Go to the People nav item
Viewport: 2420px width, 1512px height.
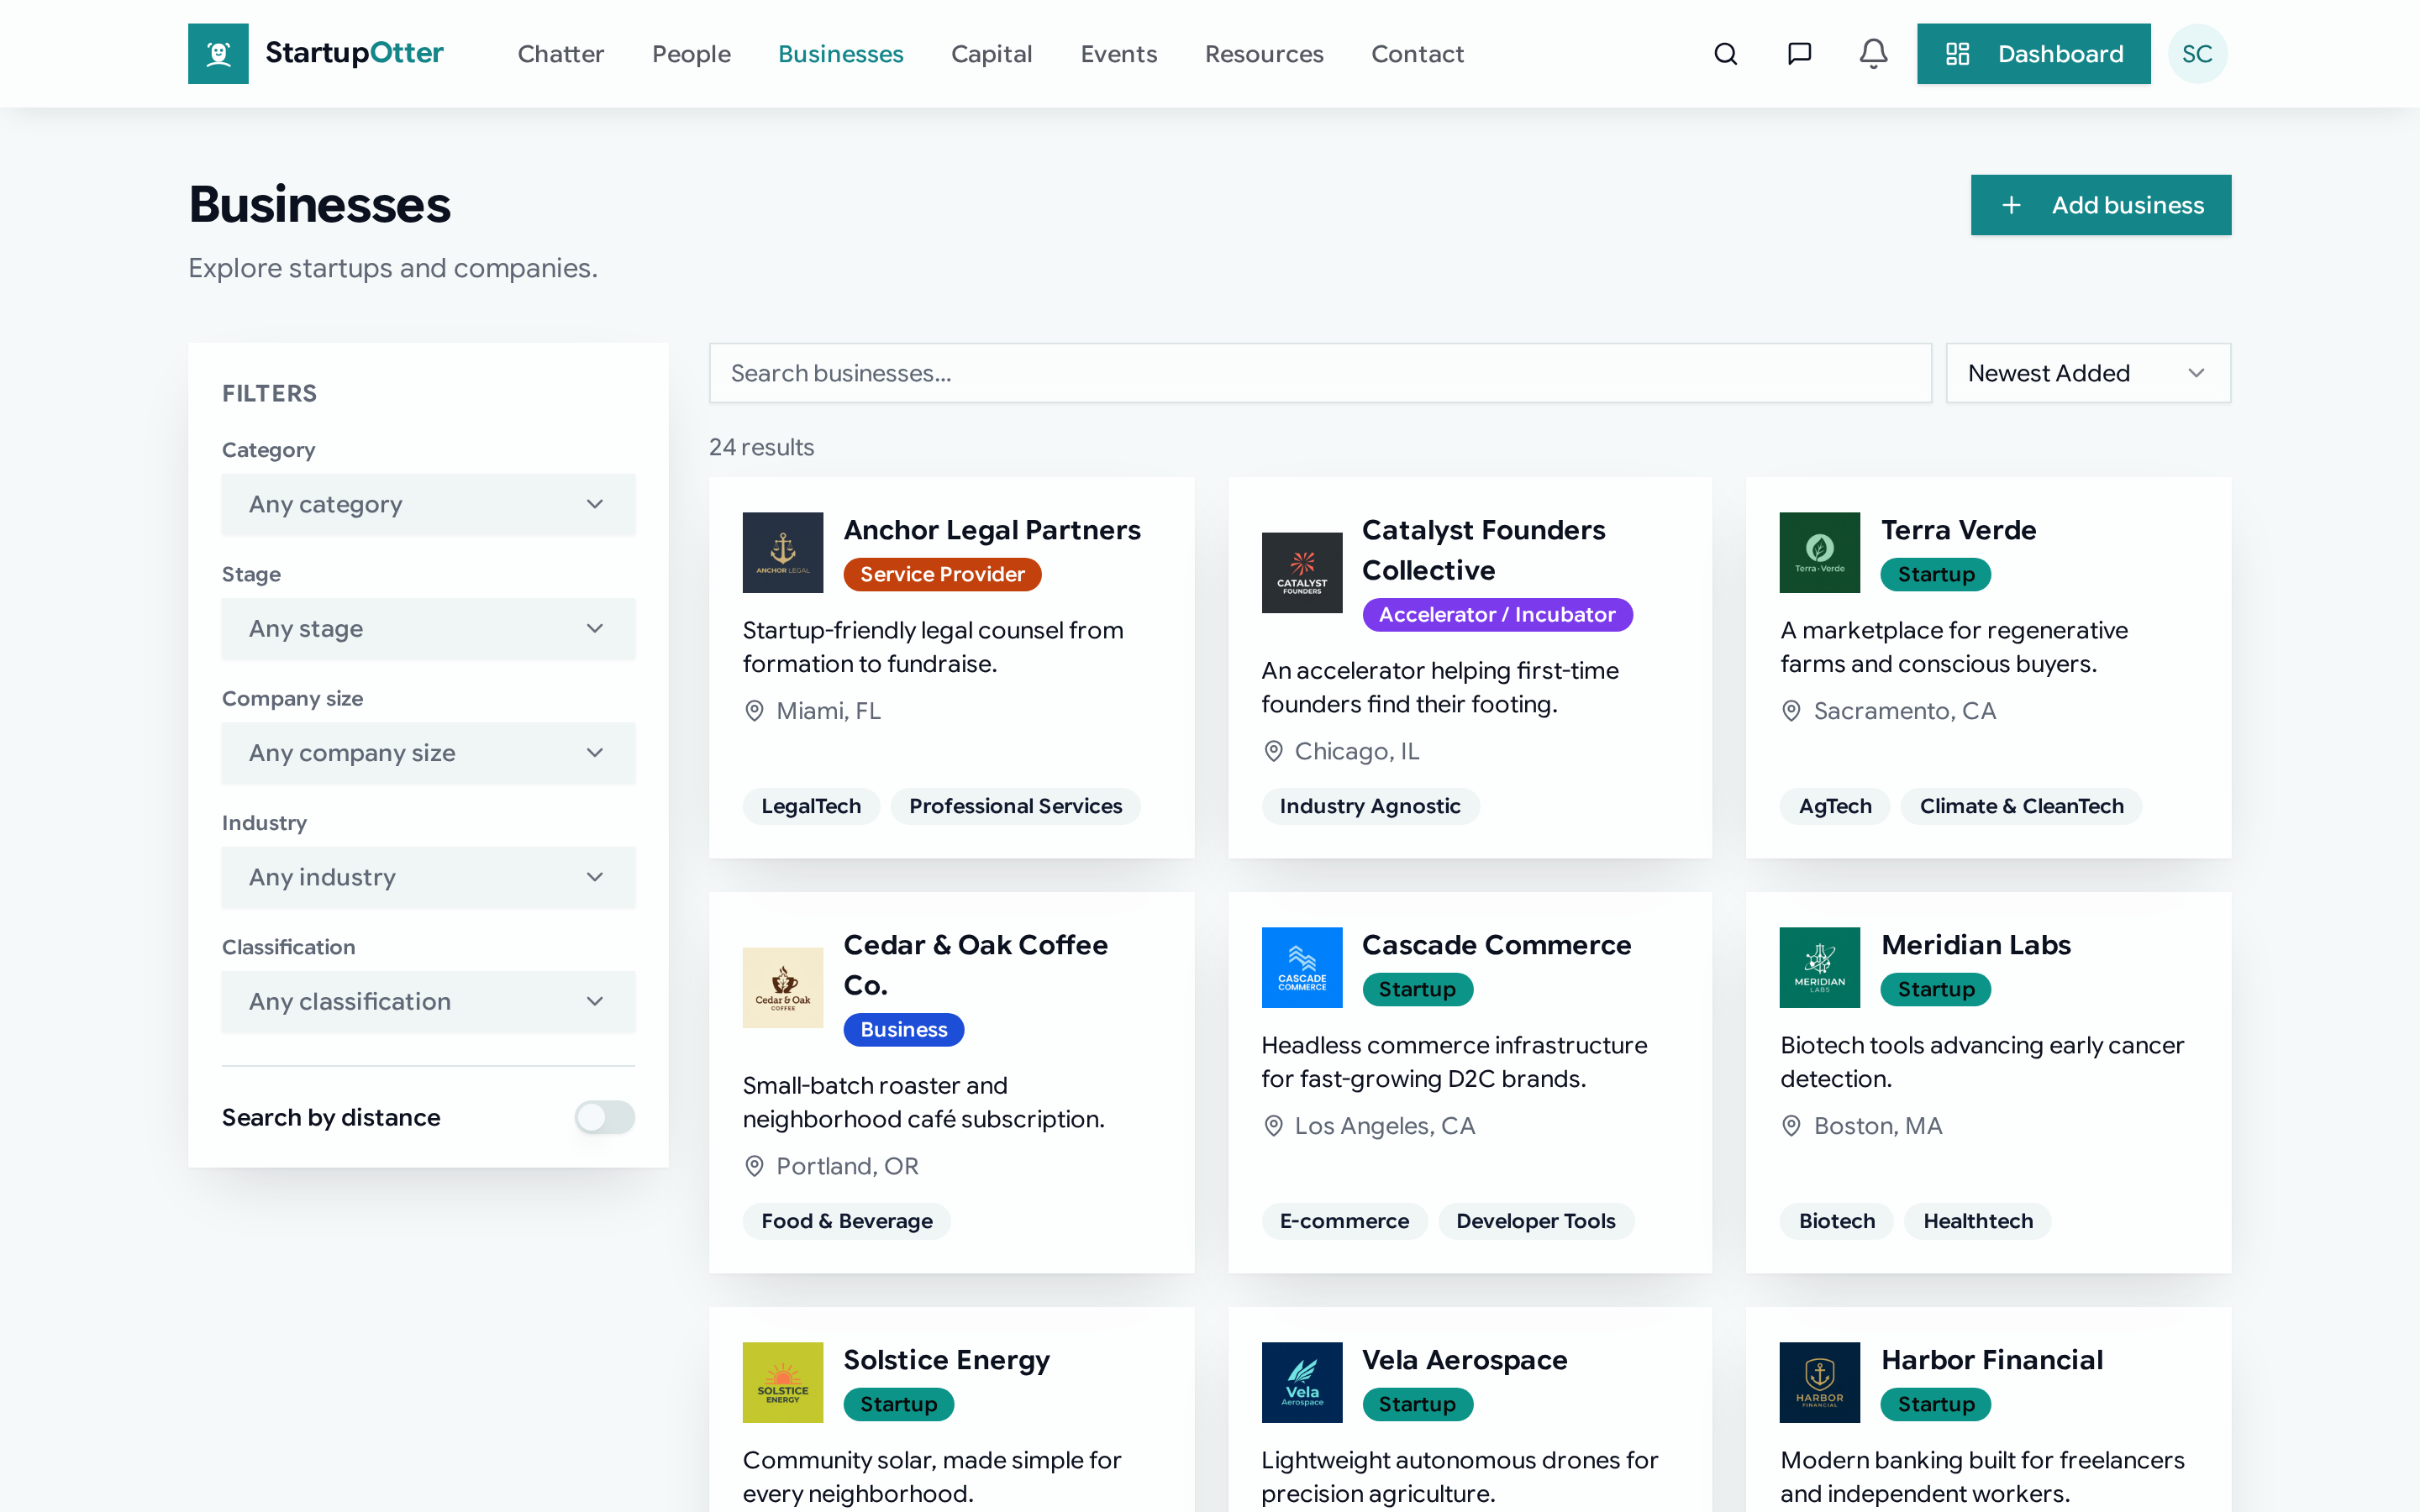click(691, 54)
